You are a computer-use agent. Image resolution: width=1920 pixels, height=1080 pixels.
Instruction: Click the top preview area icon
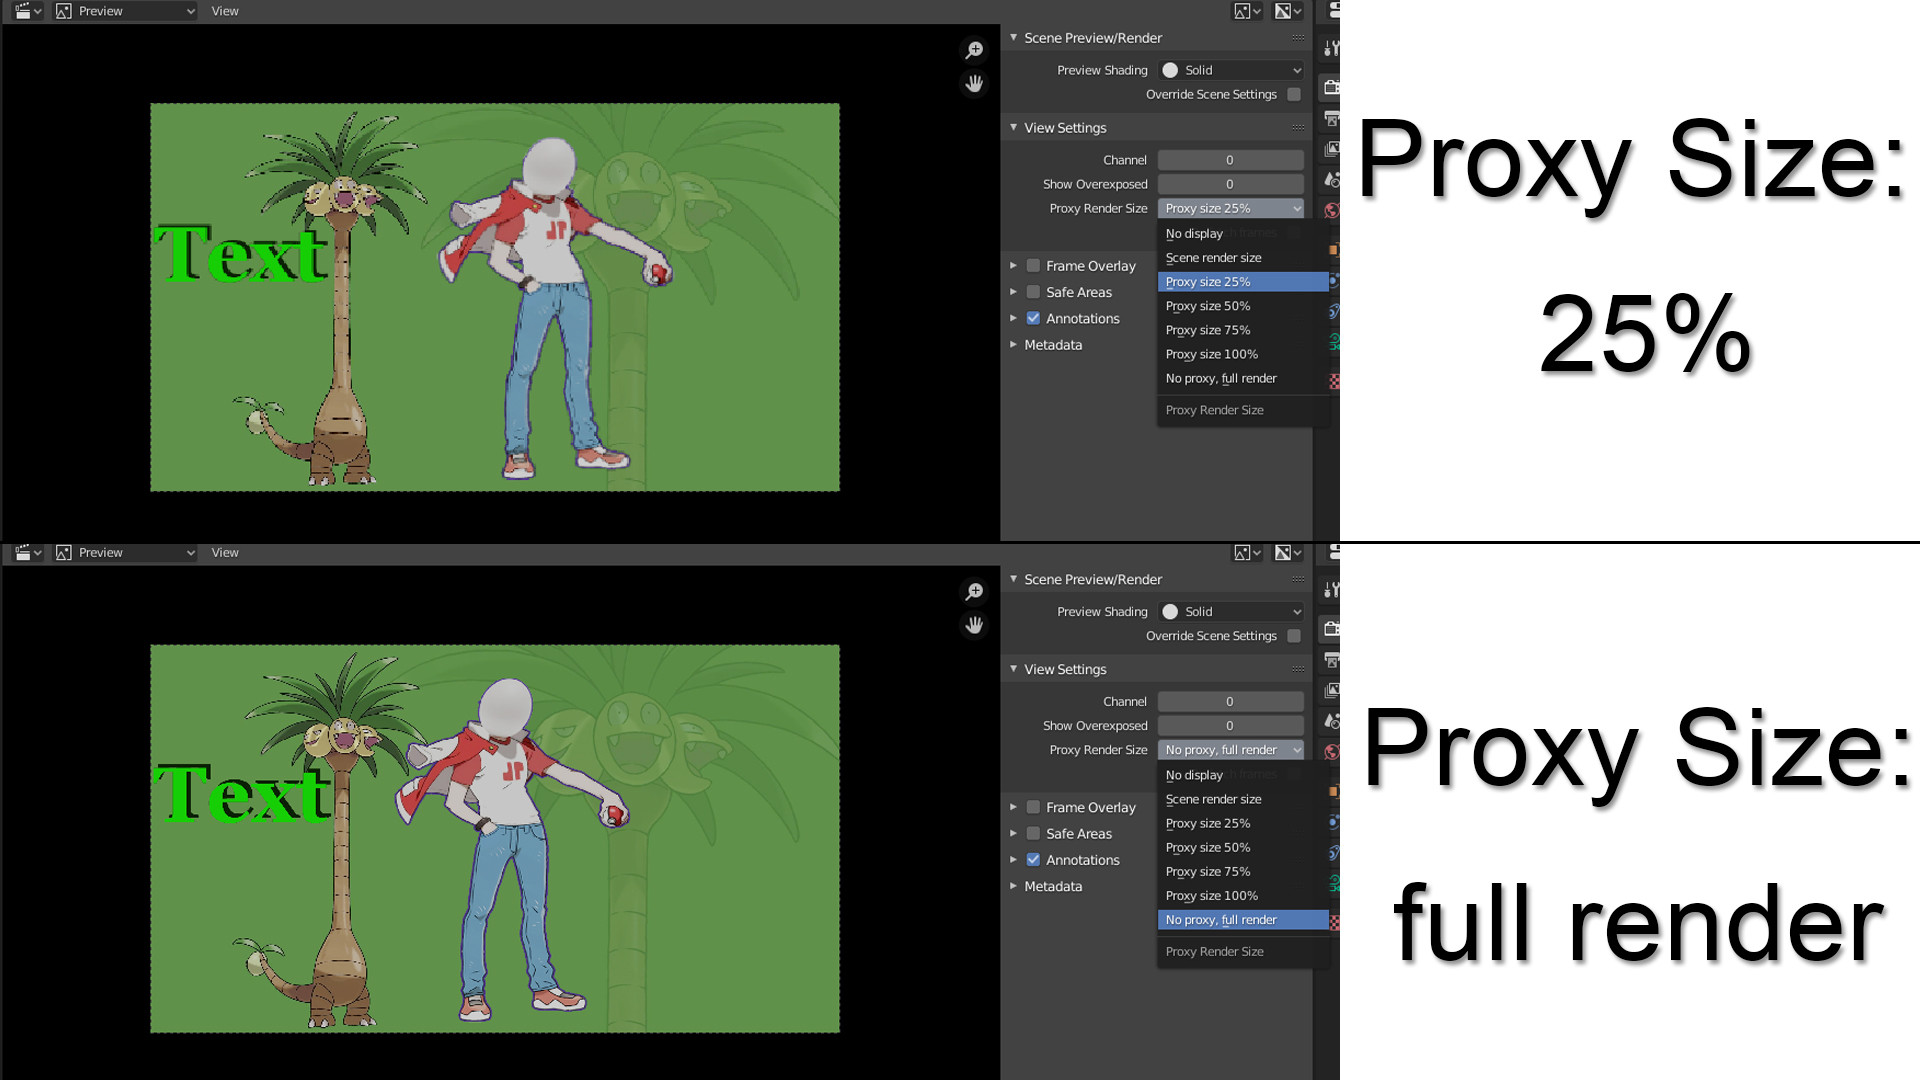point(62,11)
